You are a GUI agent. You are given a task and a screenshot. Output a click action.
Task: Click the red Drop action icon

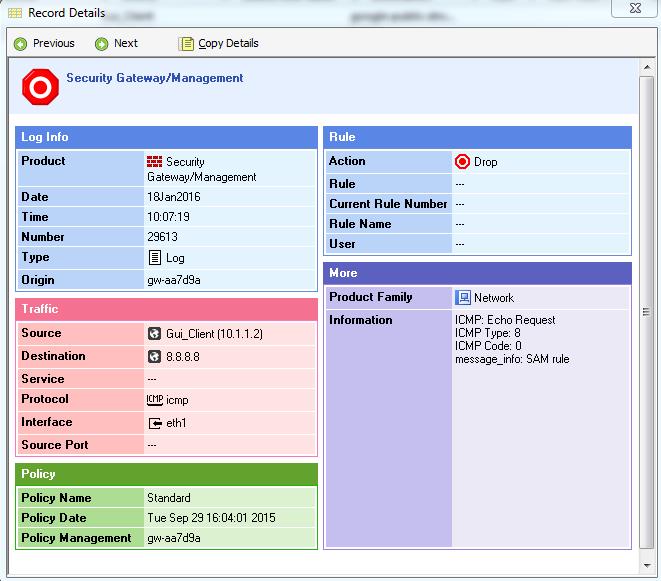pos(462,162)
